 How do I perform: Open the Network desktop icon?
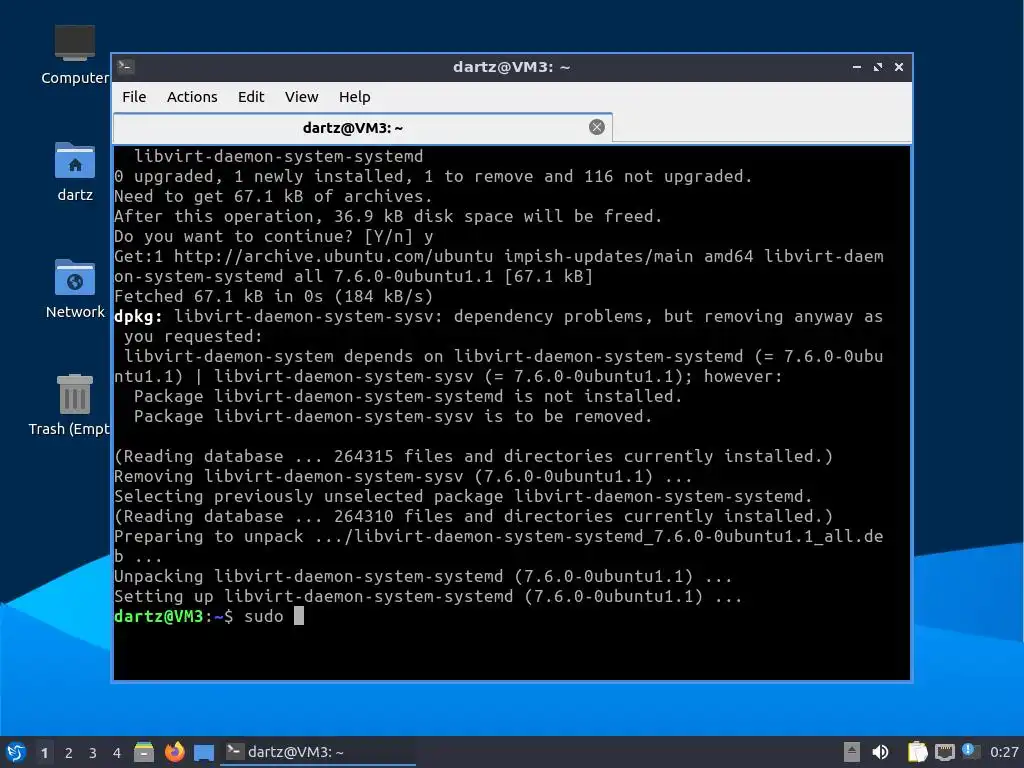click(74, 289)
